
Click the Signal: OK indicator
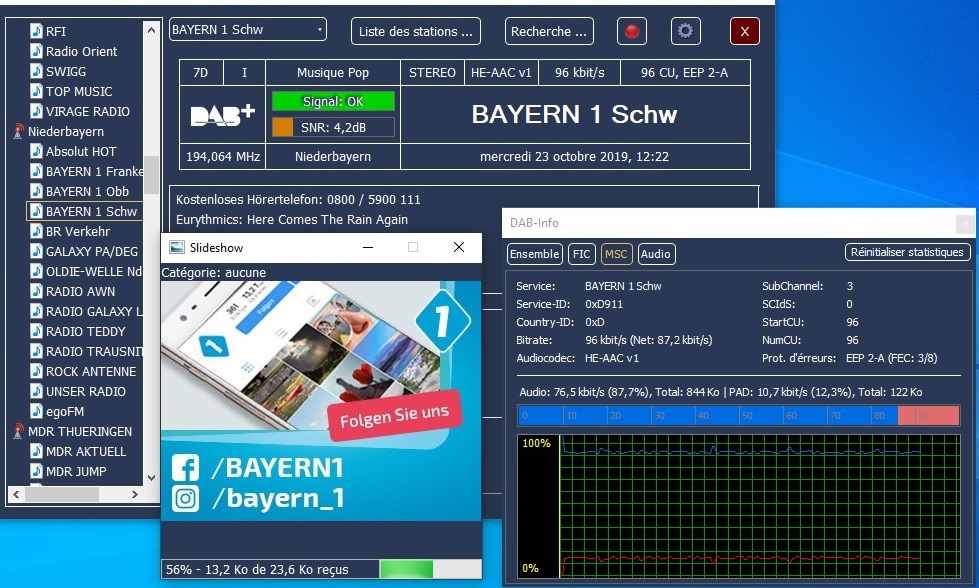333,101
